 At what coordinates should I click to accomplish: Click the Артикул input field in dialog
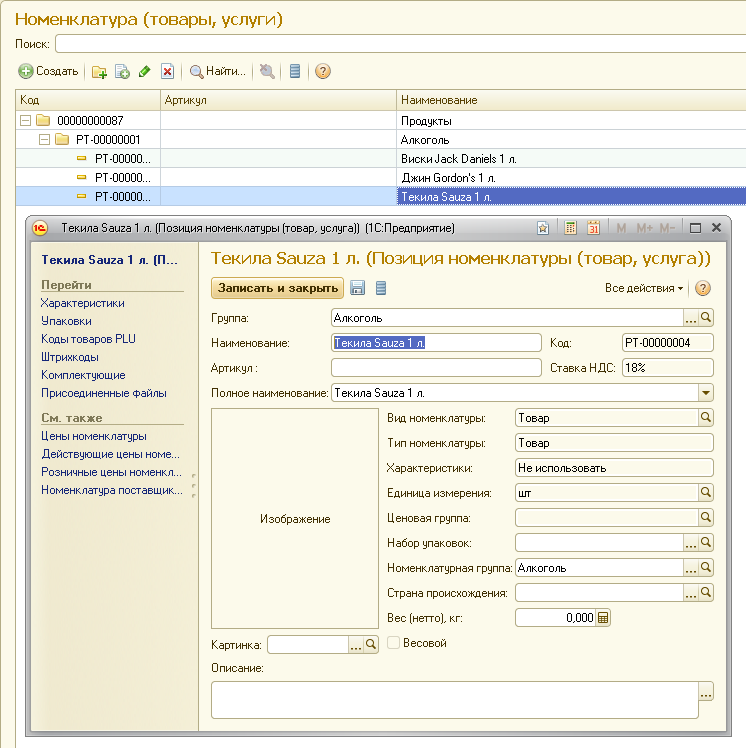click(x=436, y=368)
